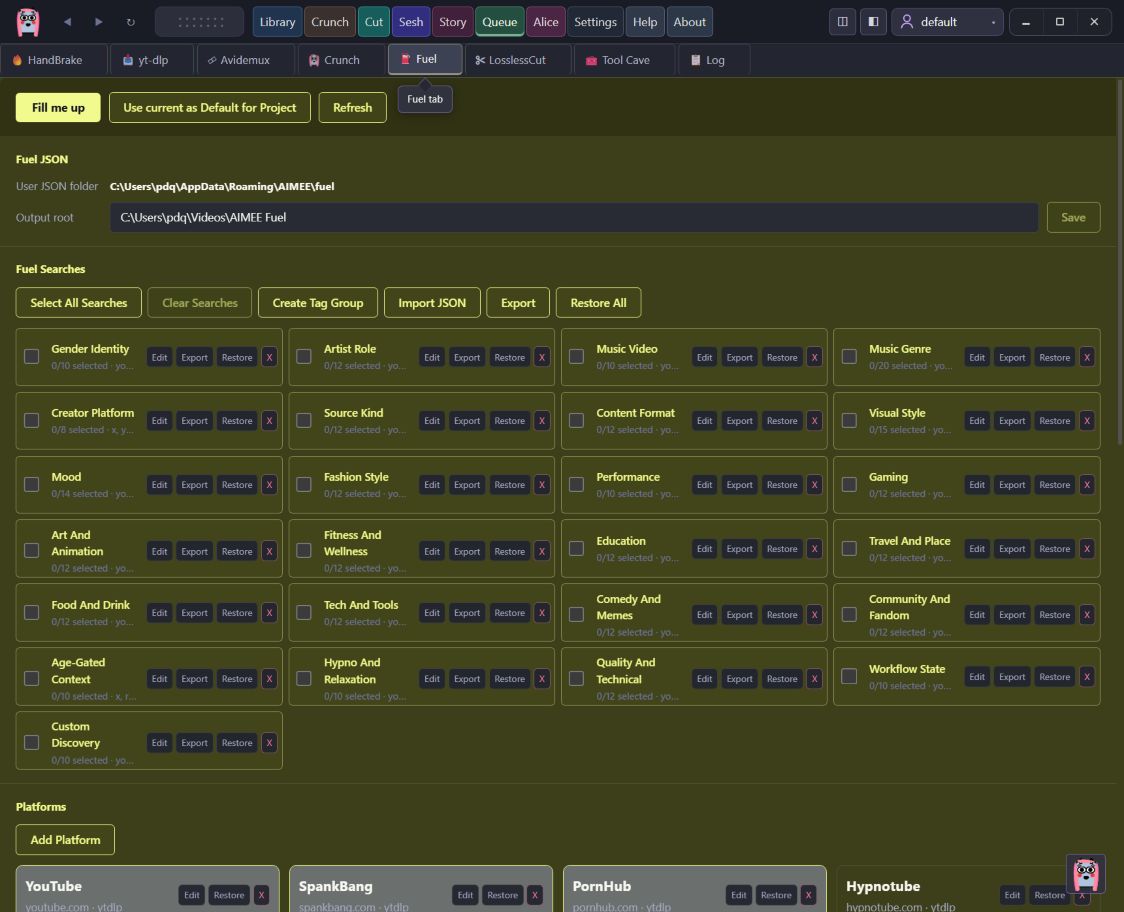Remove Workflow State search with X
The image size is (1124, 912).
click(x=1087, y=677)
